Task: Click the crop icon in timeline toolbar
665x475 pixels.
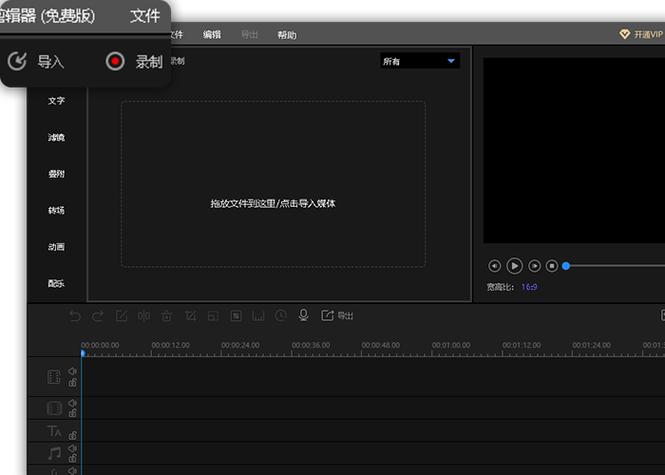Action: point(190,316)
